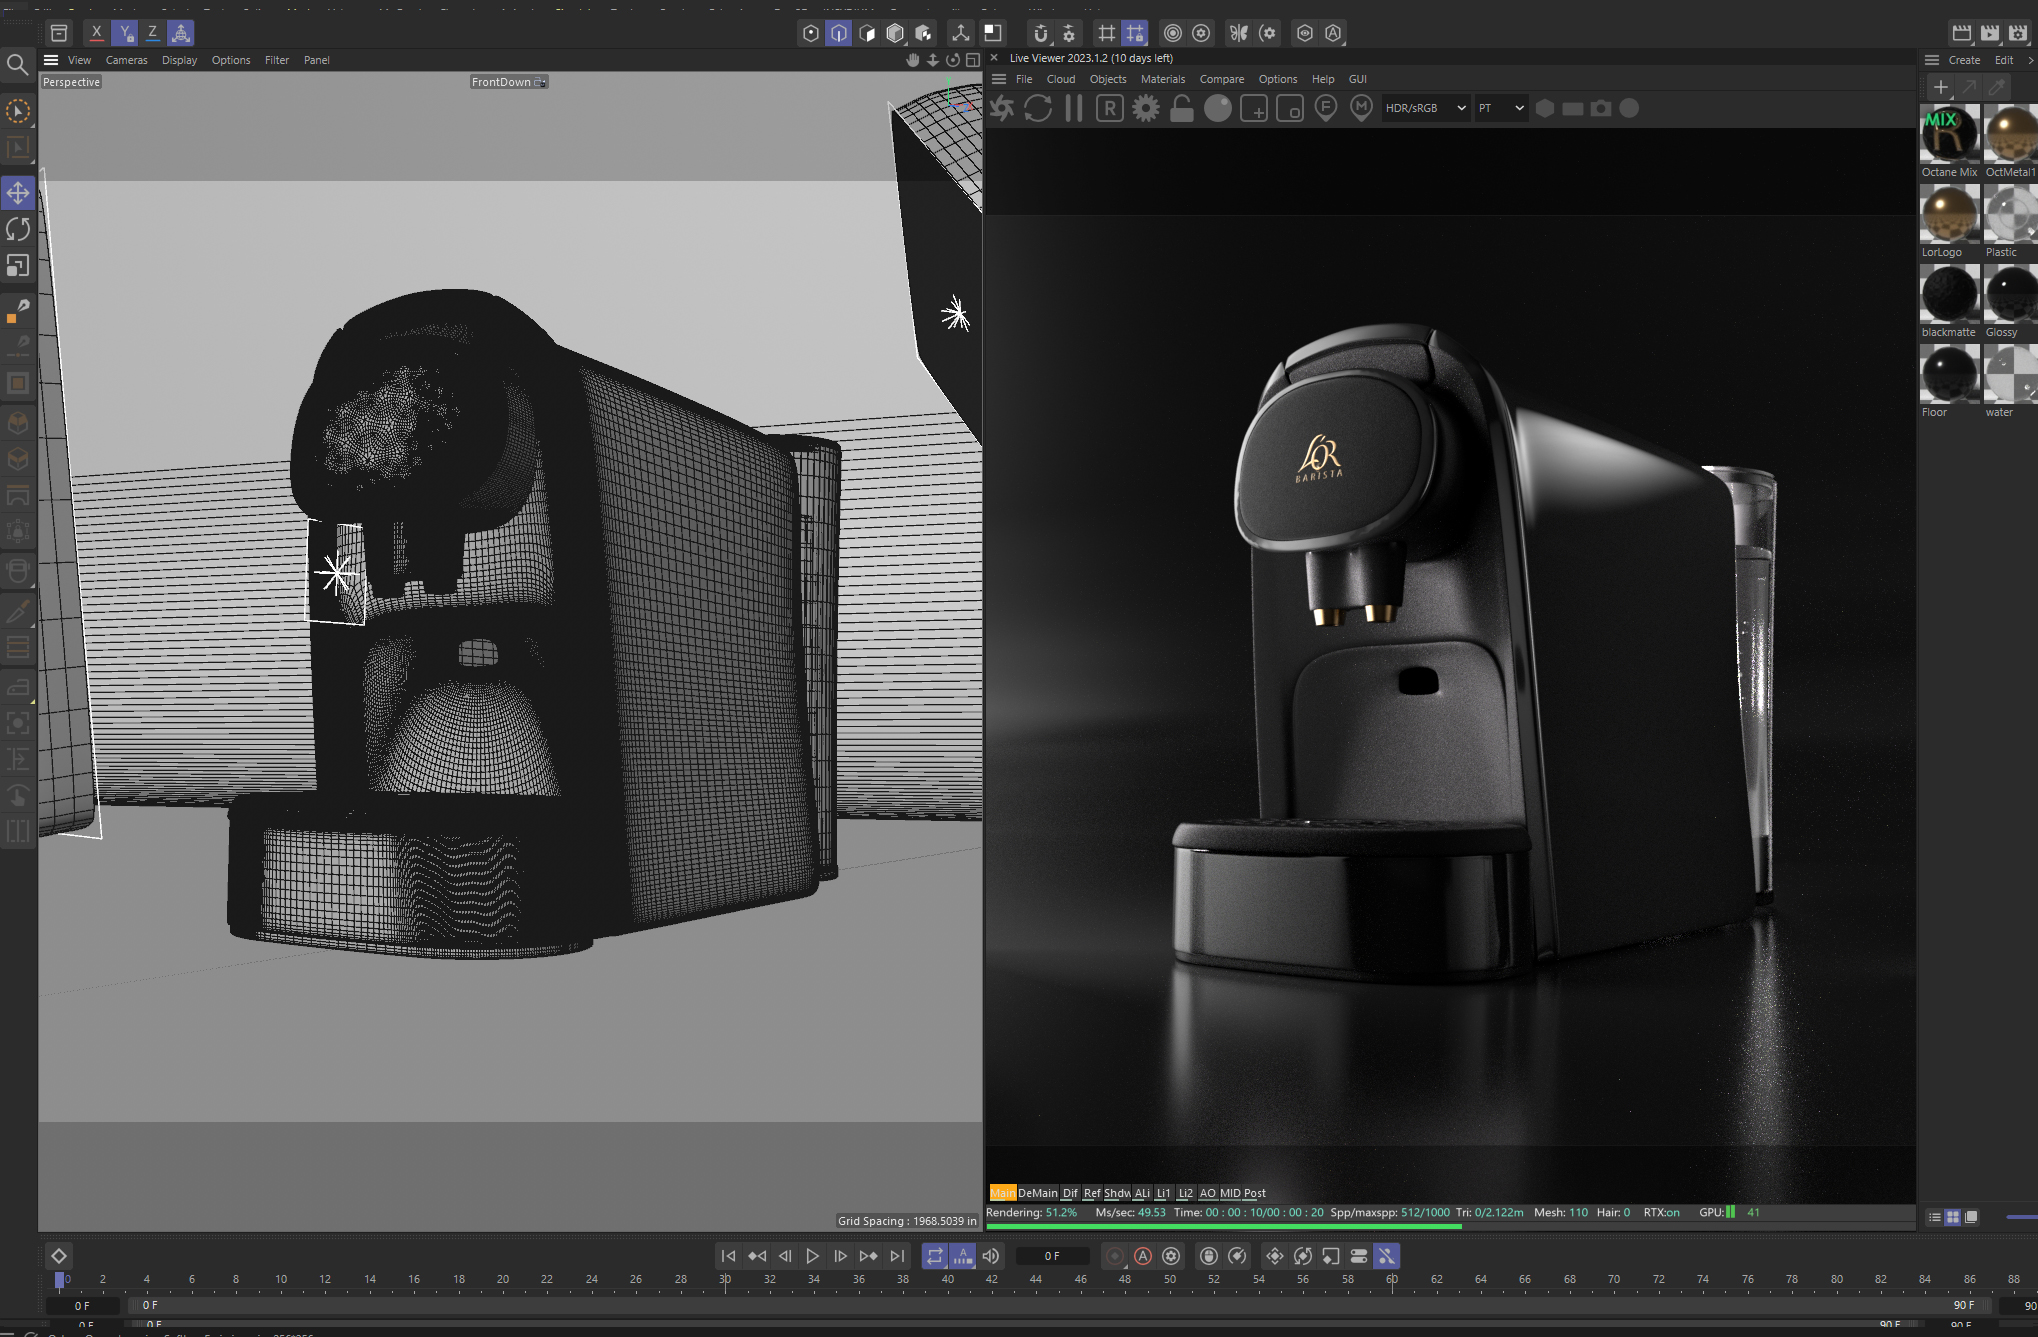The image size is (2038, 1337).
Task: Select the blackmatte material thumbnail
Action: 1949,293
